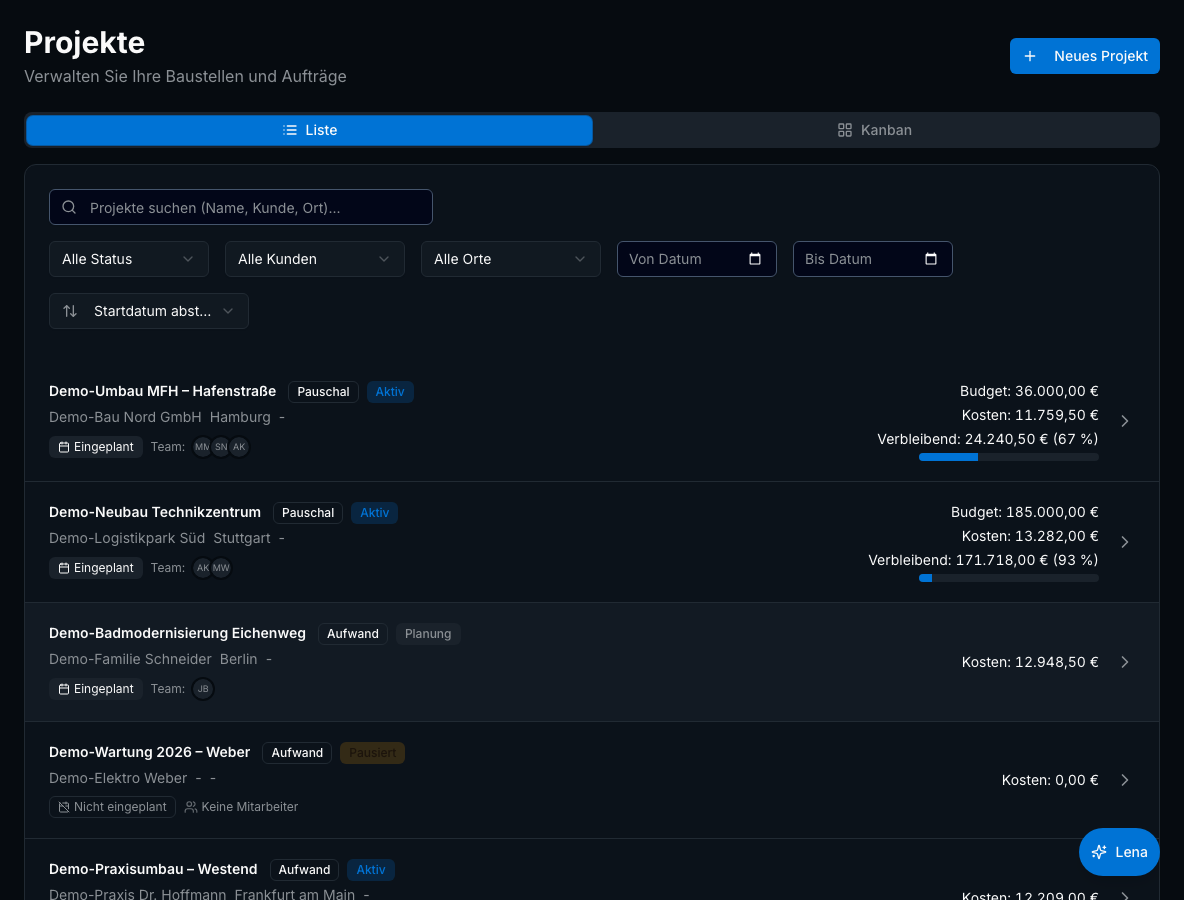Open Badmodernisierung Eichenweg via its chevron arrow
The width and height of the screenshot is (1184, 900).
(1124, 661)
